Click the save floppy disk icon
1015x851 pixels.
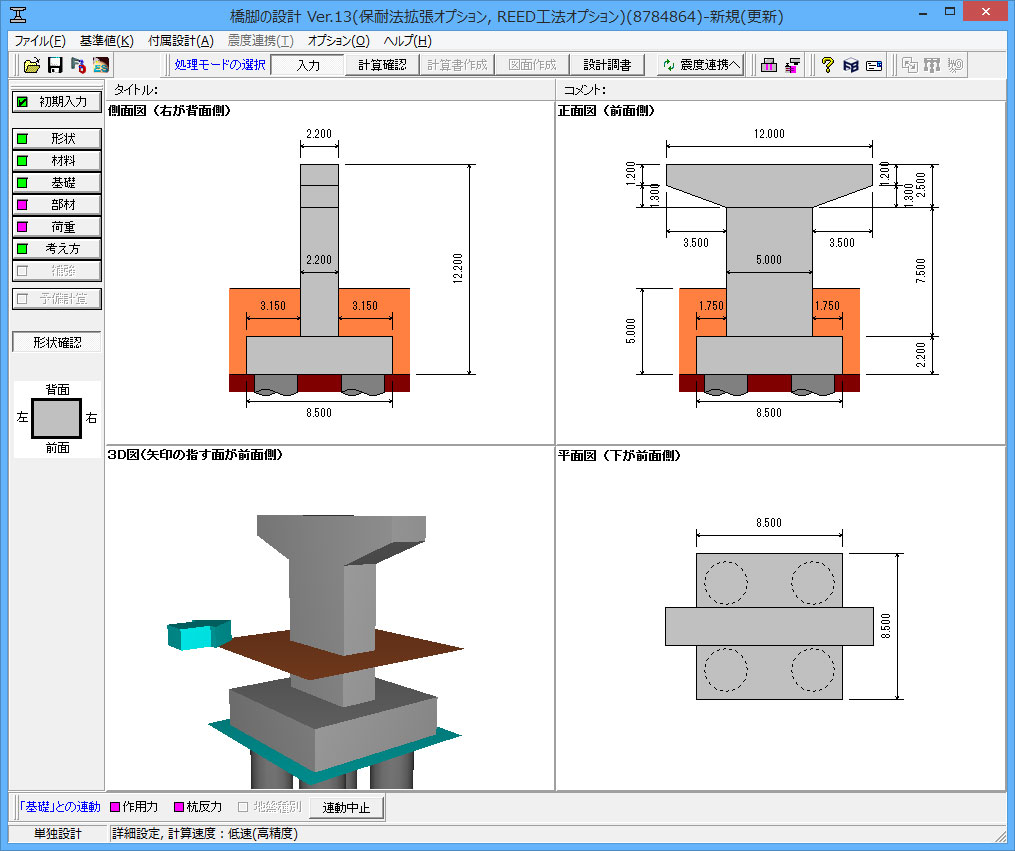[55, 65]
